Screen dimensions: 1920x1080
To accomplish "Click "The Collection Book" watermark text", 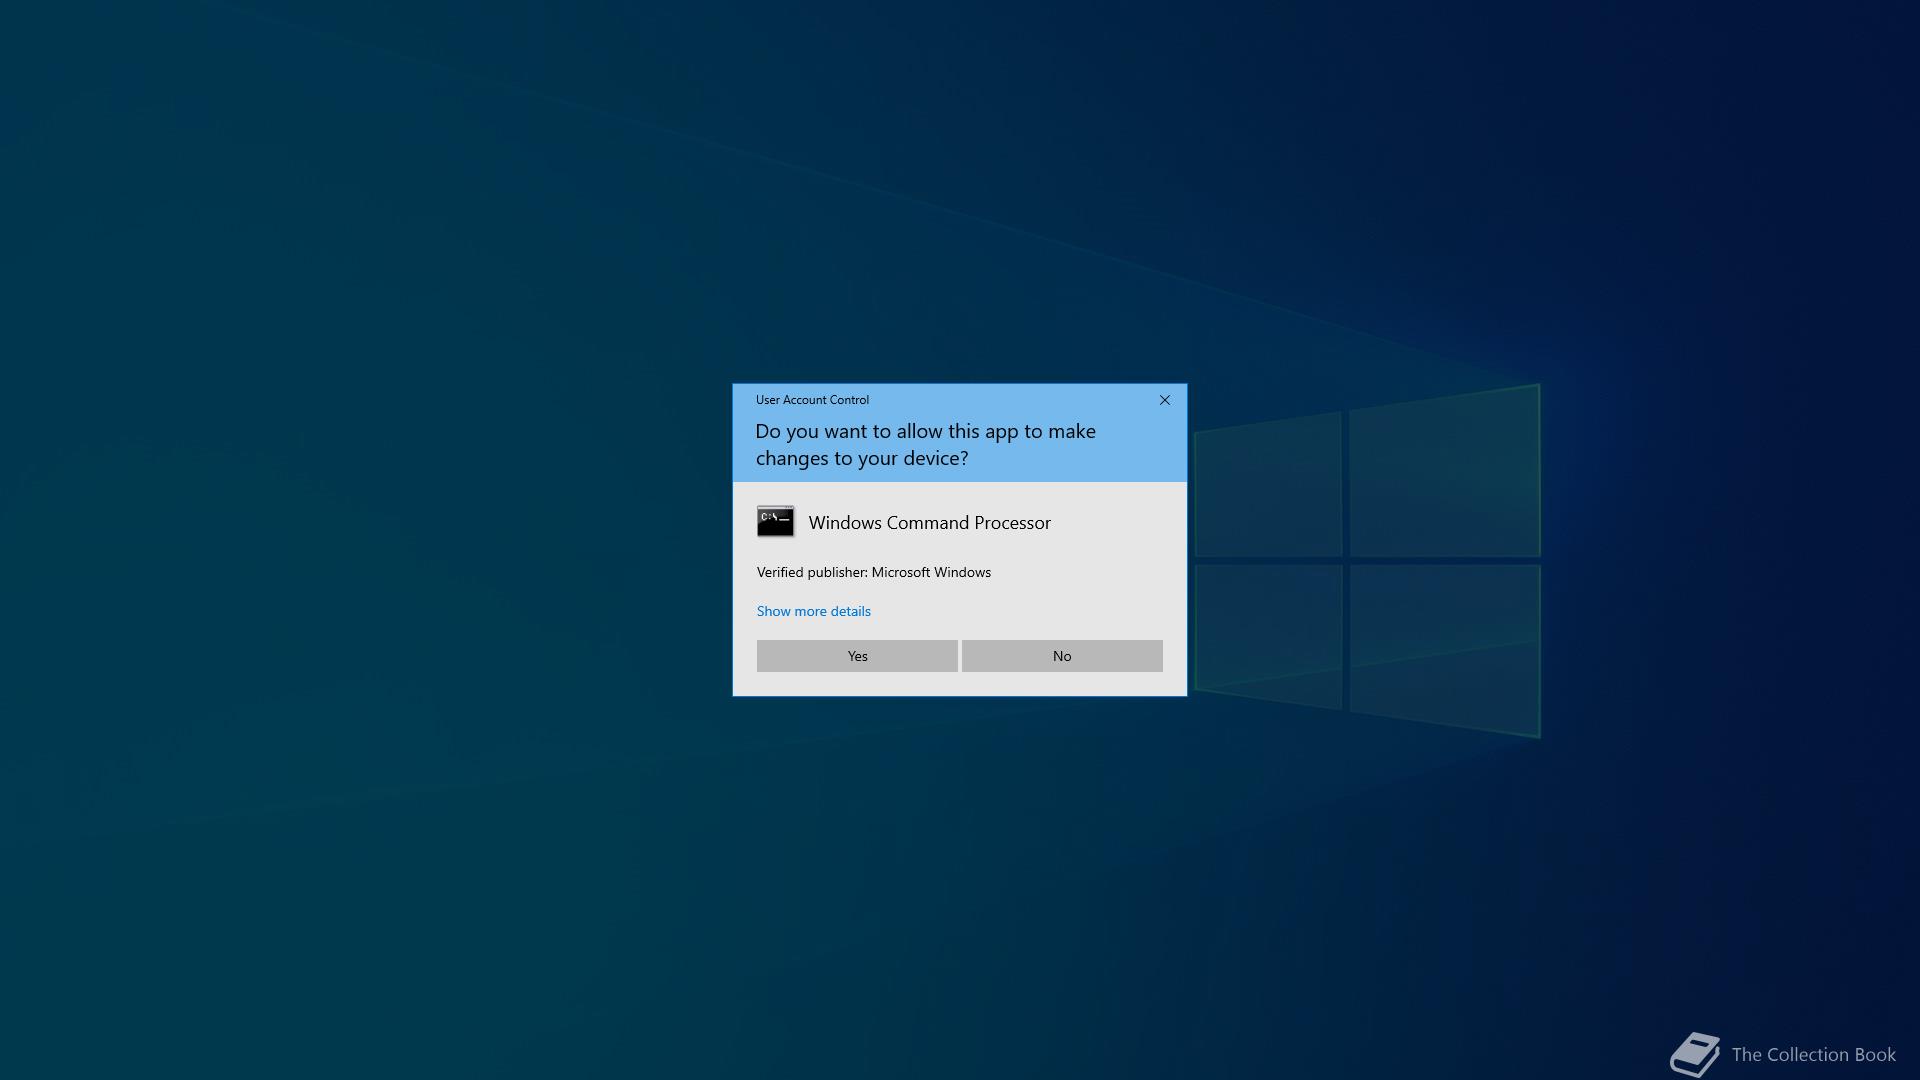I will coord(1813,1054).
